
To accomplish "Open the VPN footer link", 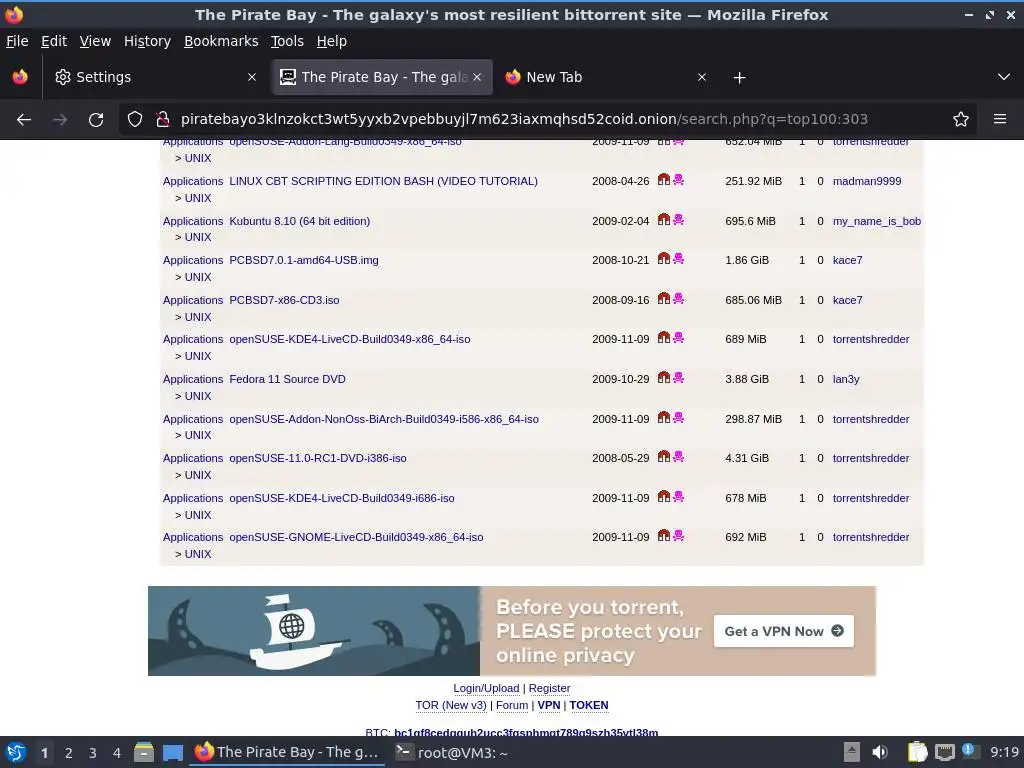I will (x=549, y=705).
